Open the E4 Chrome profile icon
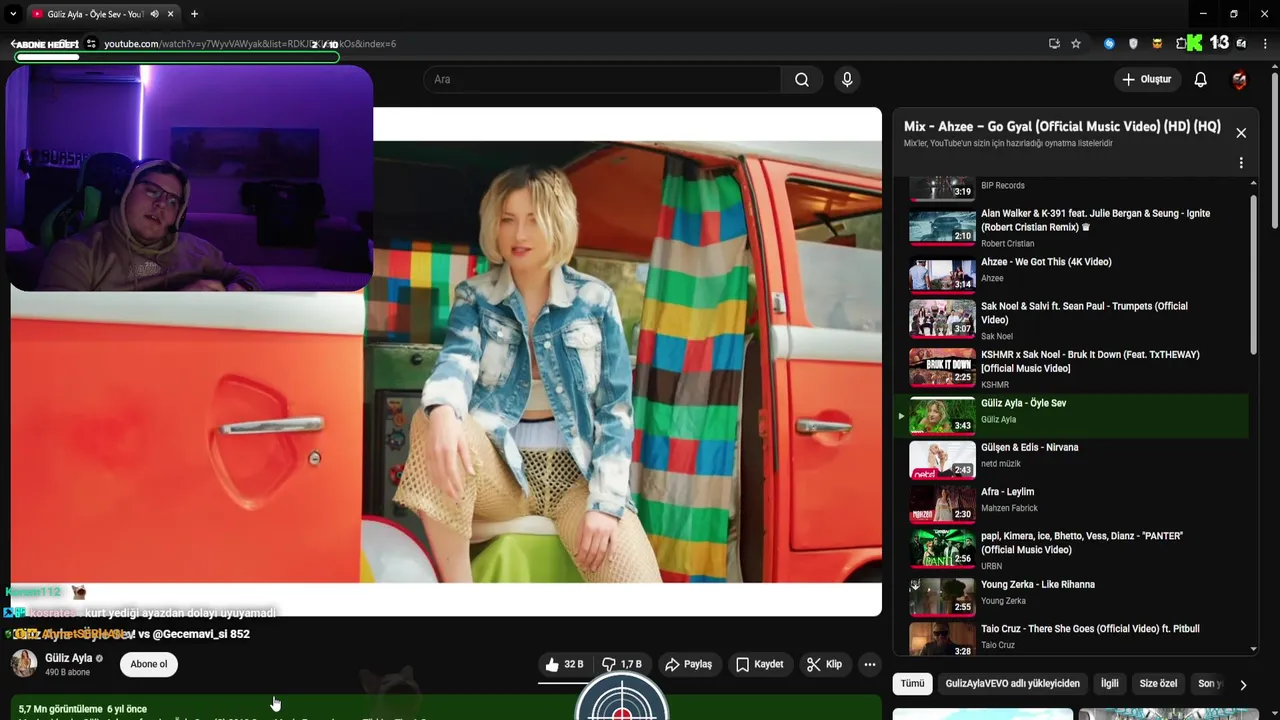Image resolution: width=1280 pixels, height=720 pixels. pos(1241,44)
